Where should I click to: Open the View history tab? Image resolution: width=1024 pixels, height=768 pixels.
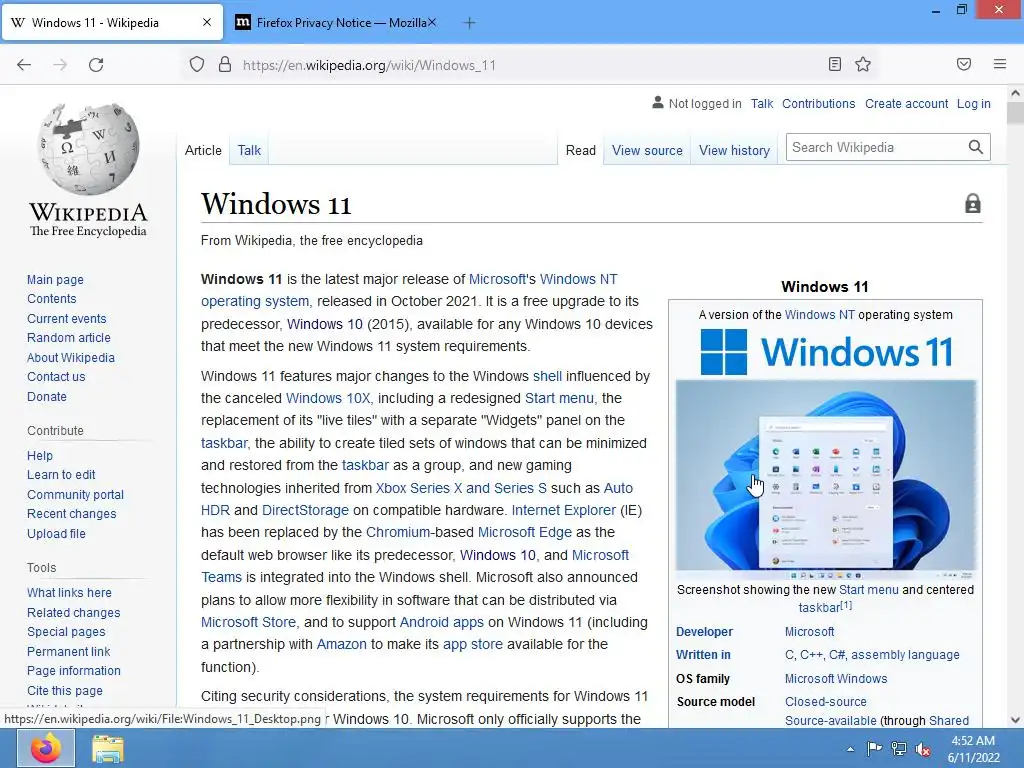coord(734,150)
